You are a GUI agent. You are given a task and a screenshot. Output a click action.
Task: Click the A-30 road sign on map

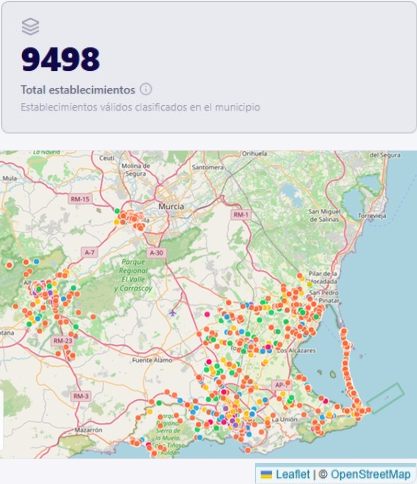[156, 253]
